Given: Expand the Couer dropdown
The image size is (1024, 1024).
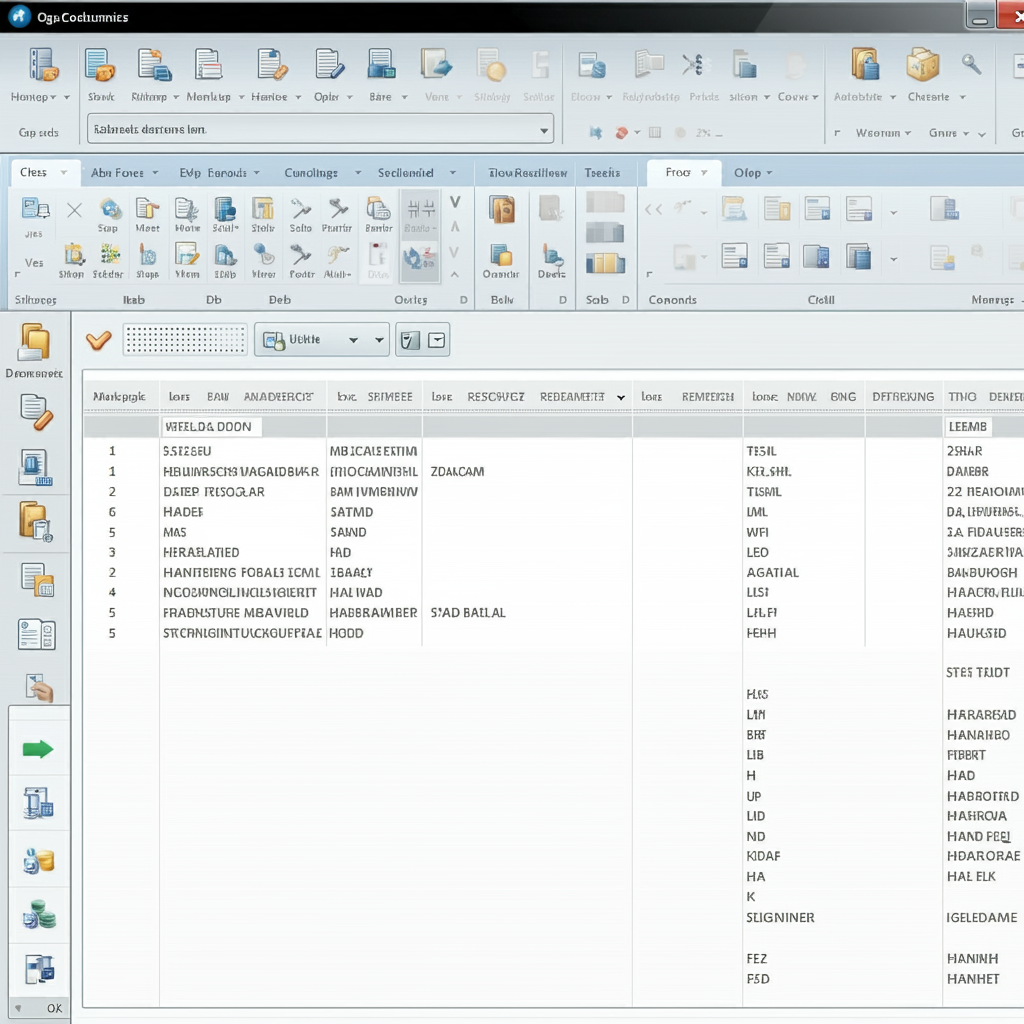Looking at the screenshot, I should [x=814, y=97].
